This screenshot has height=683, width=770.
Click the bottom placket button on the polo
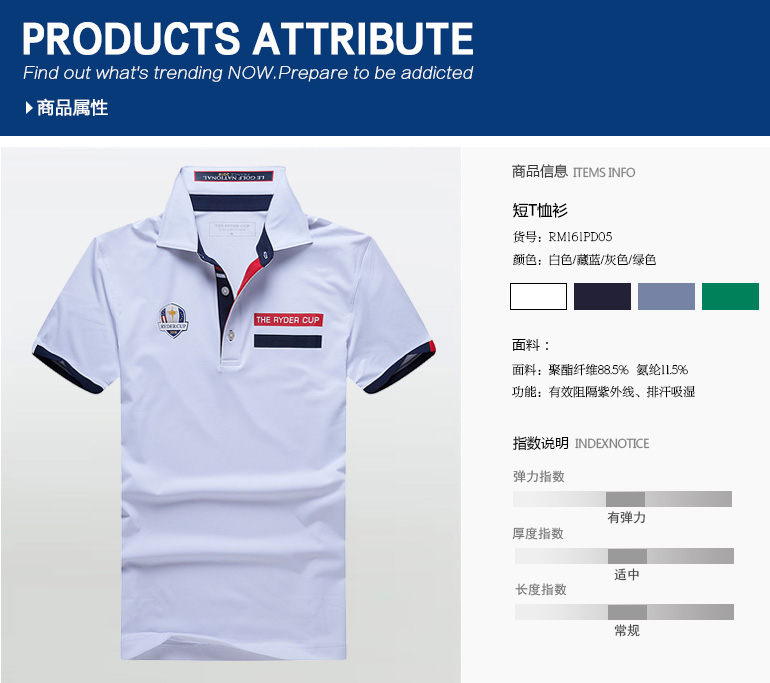click(x=231, y=335)
